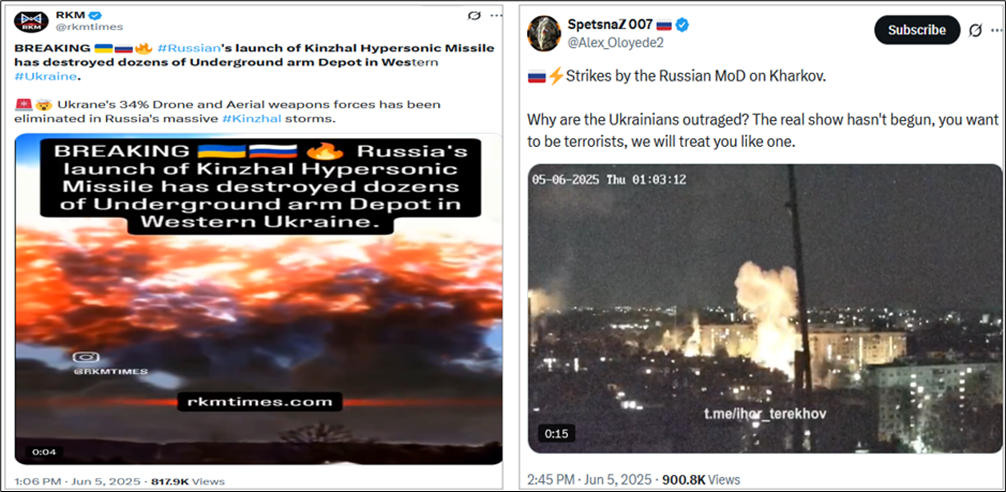
Task: Click 2:45 PM Jun 5 timestamp
Action: 589,479
